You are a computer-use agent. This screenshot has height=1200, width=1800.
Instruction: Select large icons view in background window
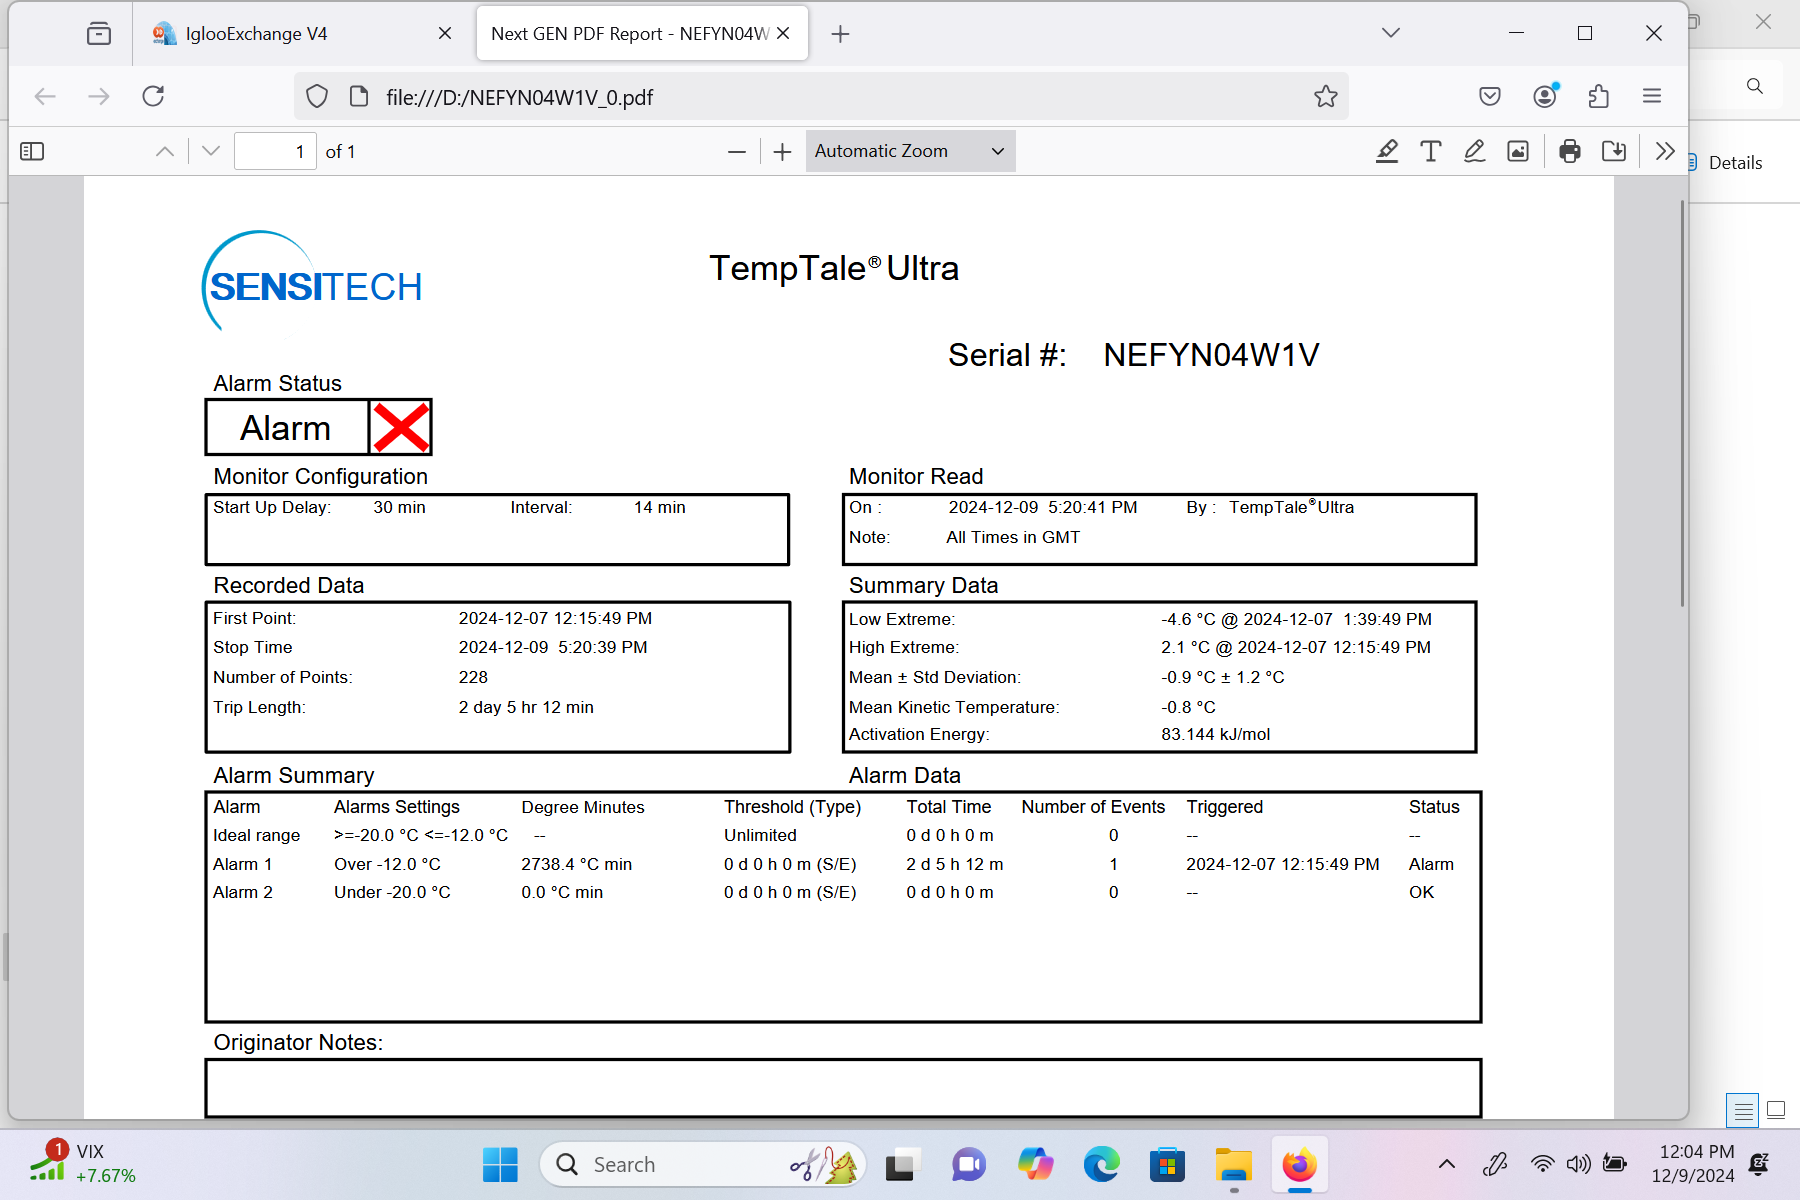(x=1776, y=1109)
